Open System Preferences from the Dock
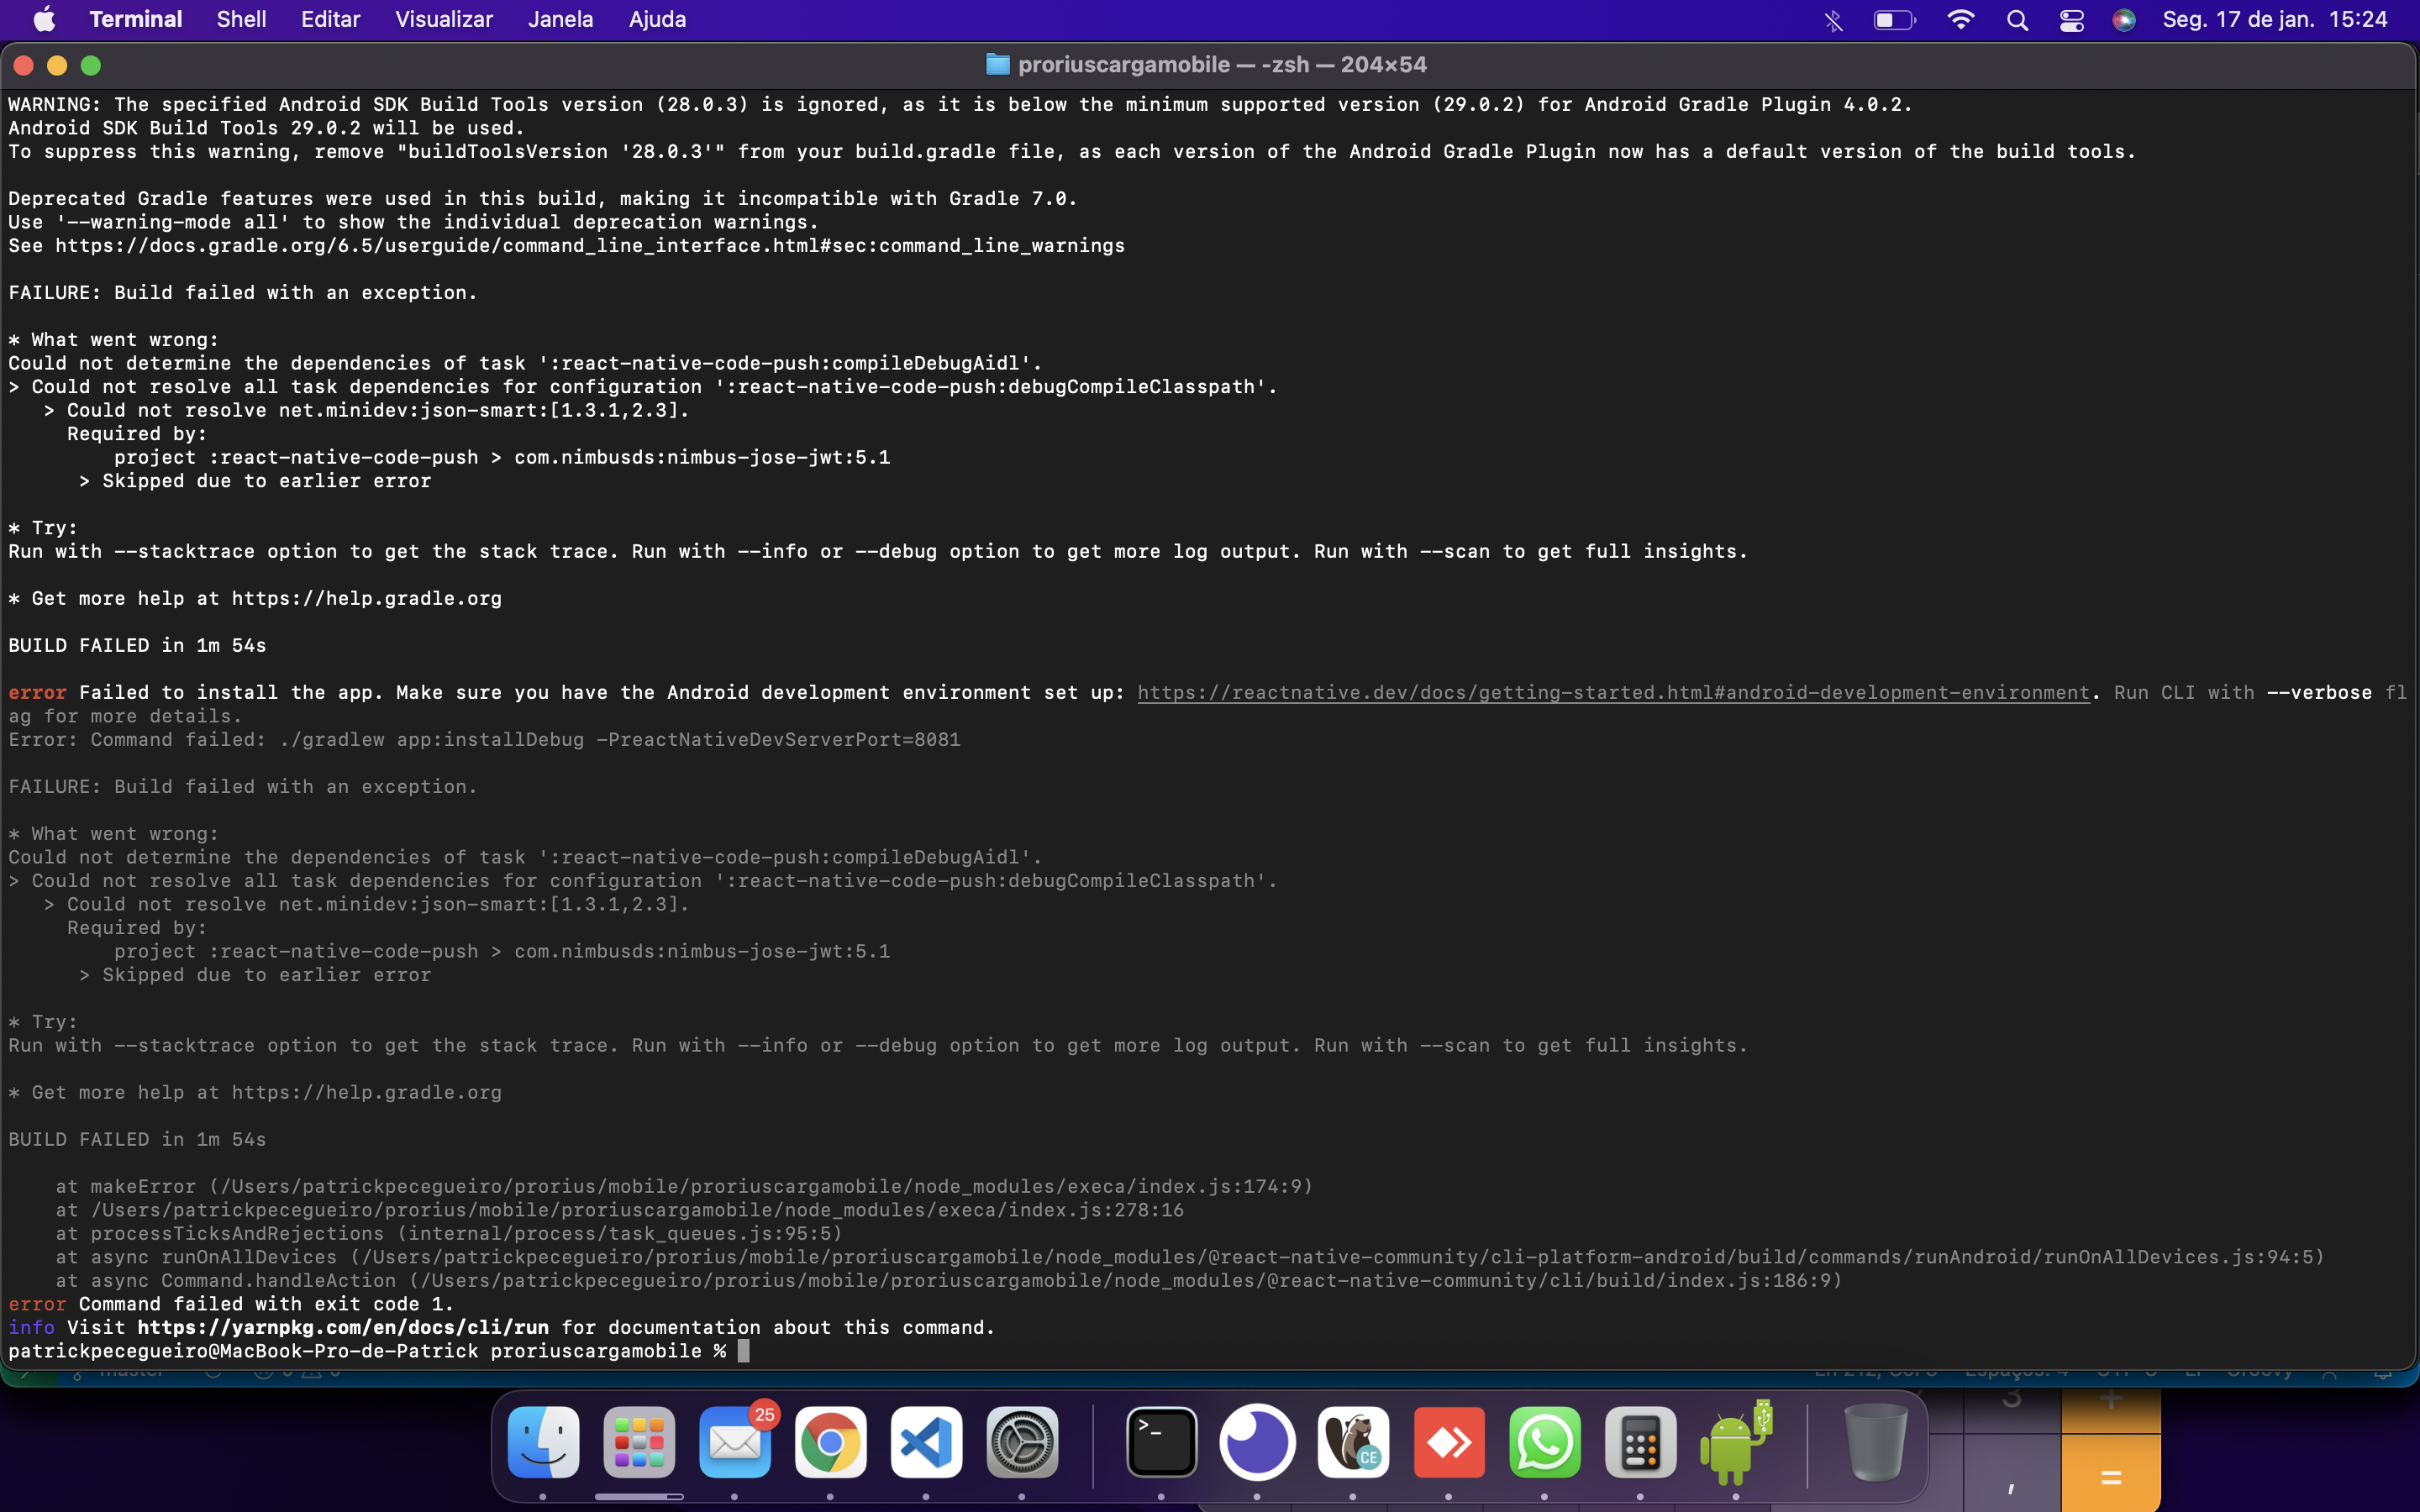Image resolution: width=2420 pixels, height=1512 pixels. [x=1021, y=1442]
